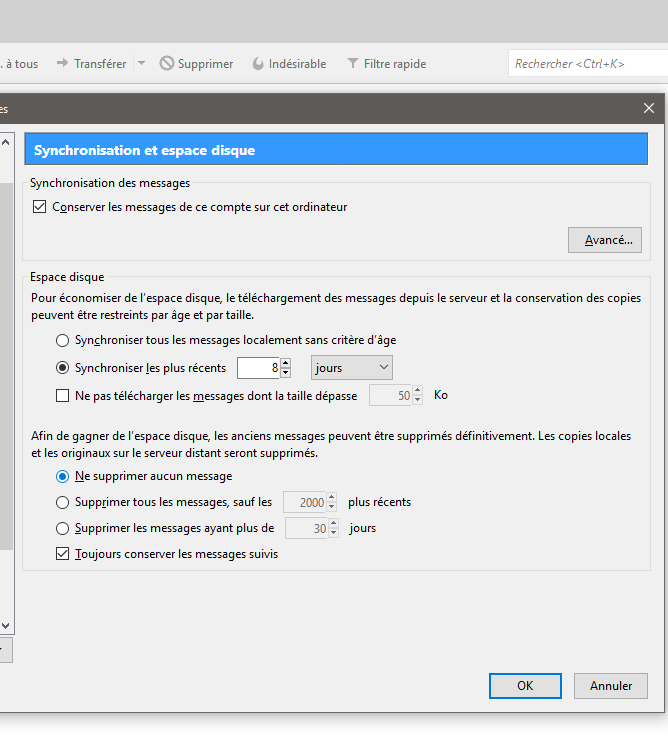Viewport: 668px width, 739px height.
Task: Open the dropdown arrow beside Transférer
Action: coord(141,63)
